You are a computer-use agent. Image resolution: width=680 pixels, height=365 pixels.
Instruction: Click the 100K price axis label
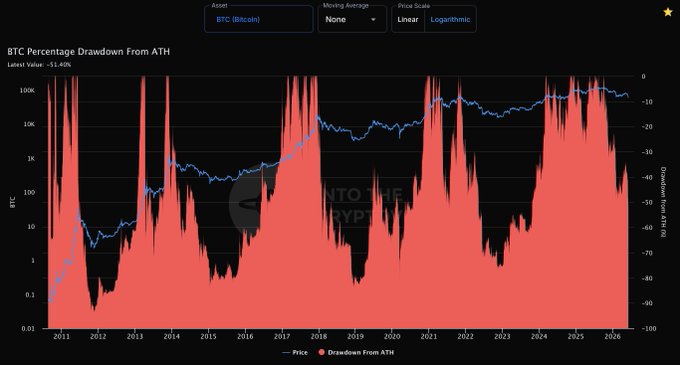coord(27,91)
